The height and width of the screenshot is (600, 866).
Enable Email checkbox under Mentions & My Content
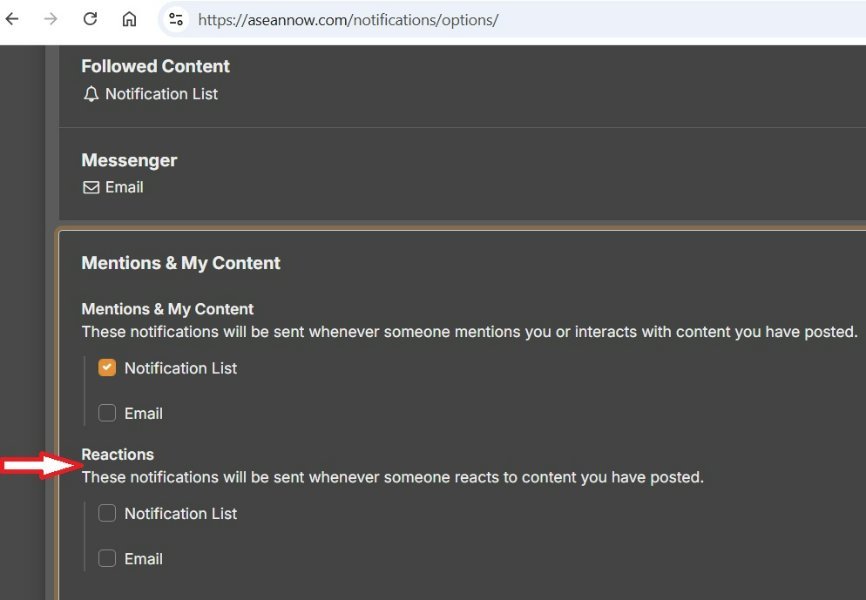[x=107, y=413]
